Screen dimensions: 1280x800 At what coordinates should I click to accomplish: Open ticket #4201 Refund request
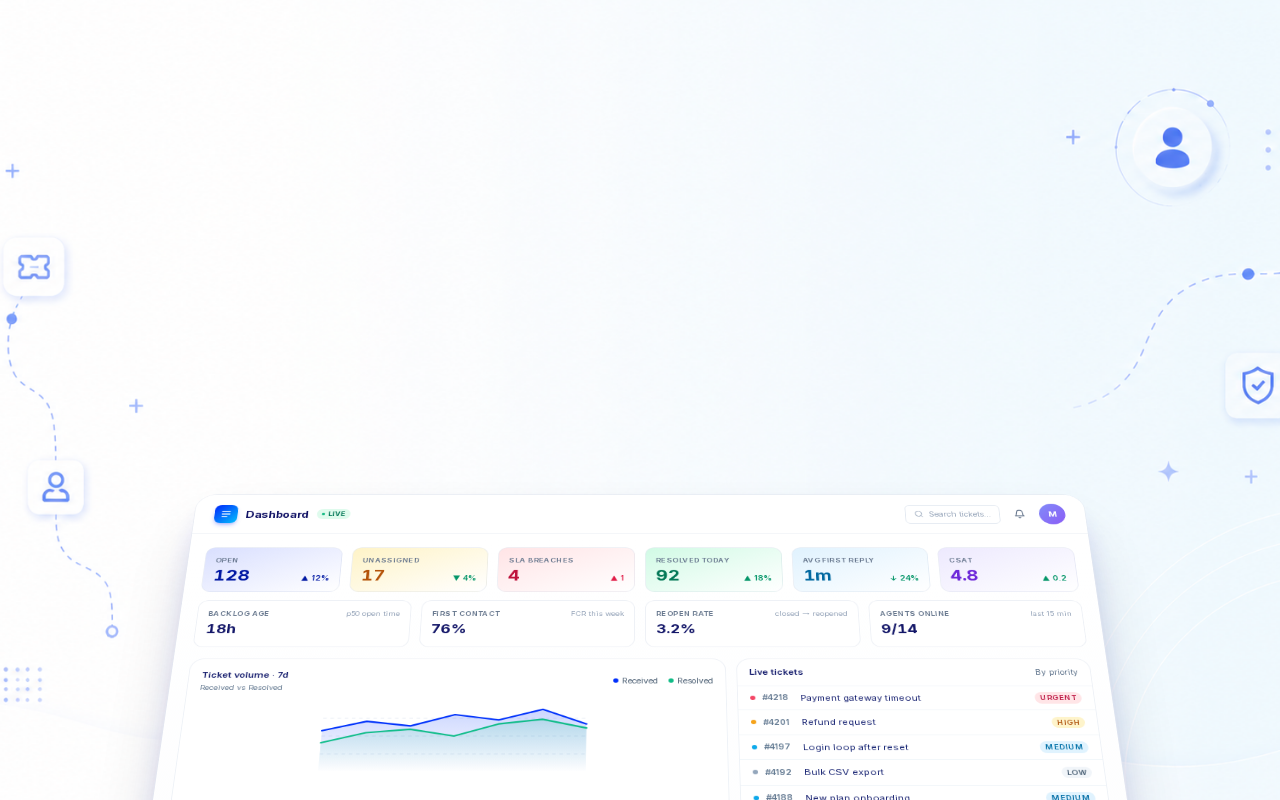tap(917, 722)
